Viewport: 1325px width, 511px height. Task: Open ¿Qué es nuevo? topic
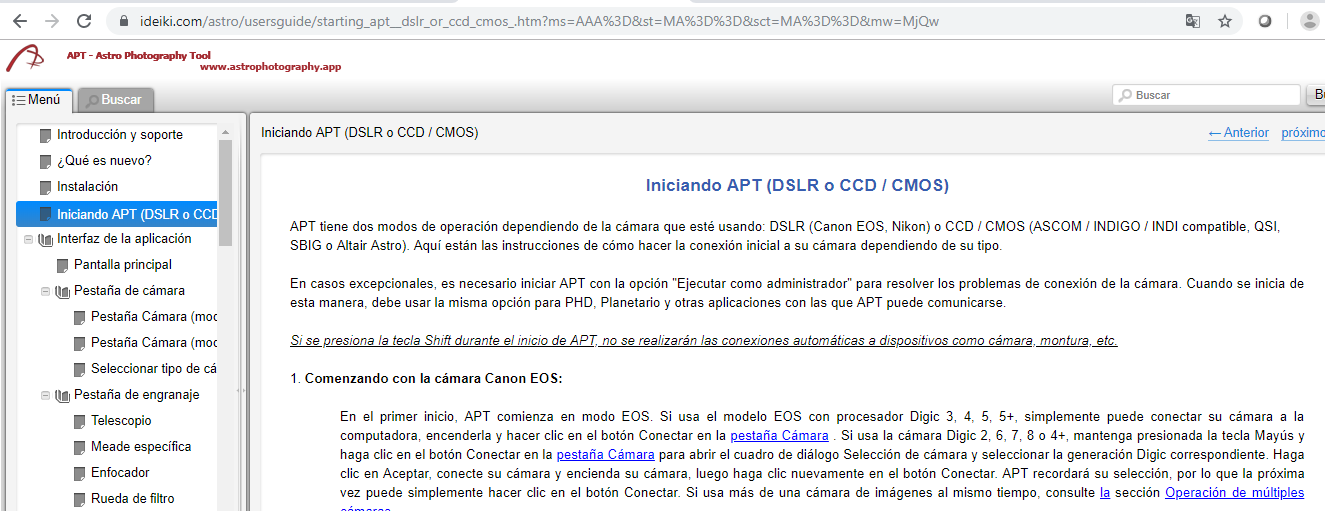click(104, 161)
